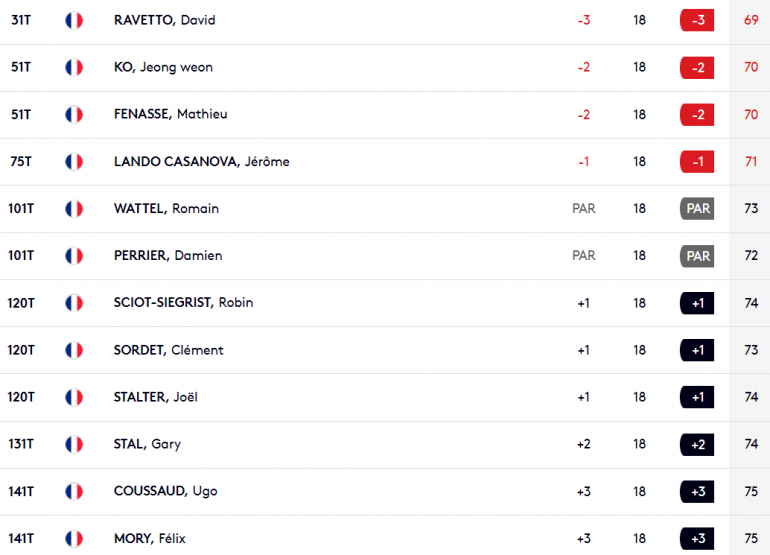Viewport: 770px width, 555px height.
Task: Open SCIOT-SIEGRIST, Robin player name
Action: (x=183, y=303)
